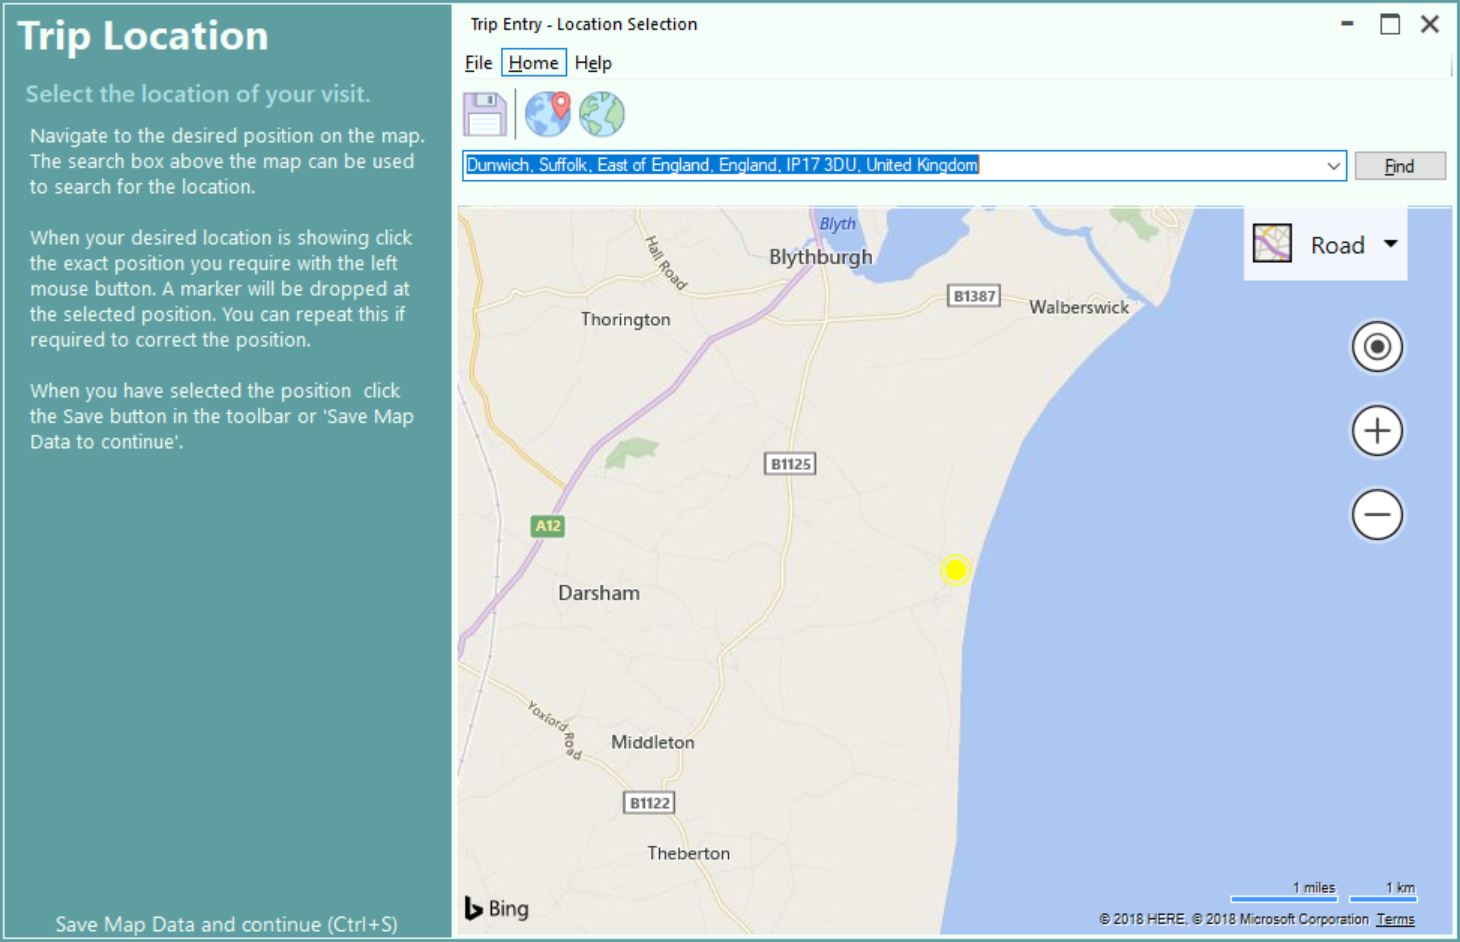Open the Terms link on the map
Screen dimensions: 1460x942
click(x=1395, y=919)
